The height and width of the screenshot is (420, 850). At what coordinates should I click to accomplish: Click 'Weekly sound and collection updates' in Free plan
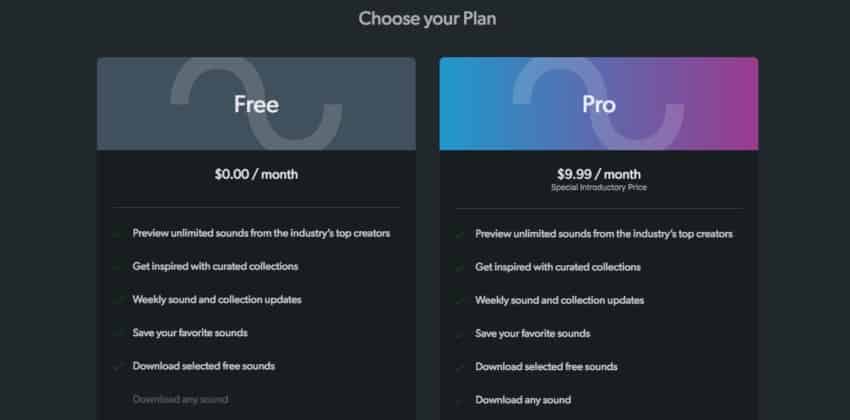(217, 299)
